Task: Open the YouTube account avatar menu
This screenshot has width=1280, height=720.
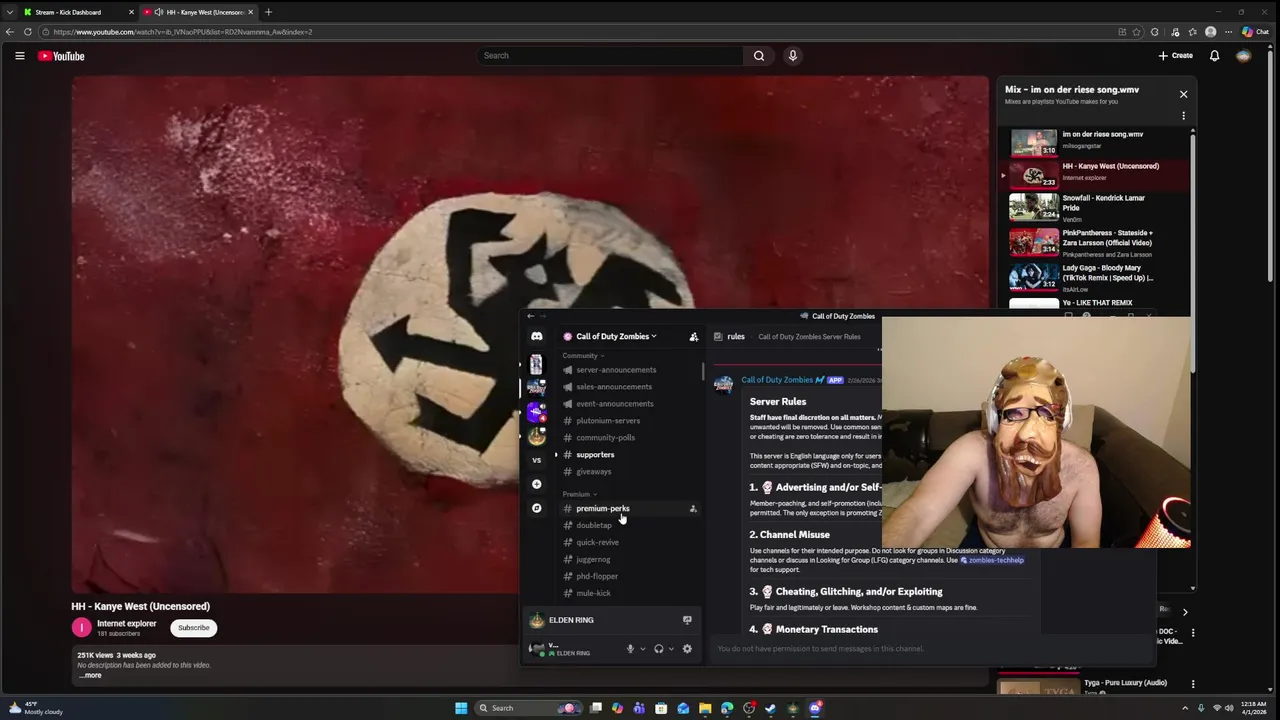Action: coord(1243,56)
